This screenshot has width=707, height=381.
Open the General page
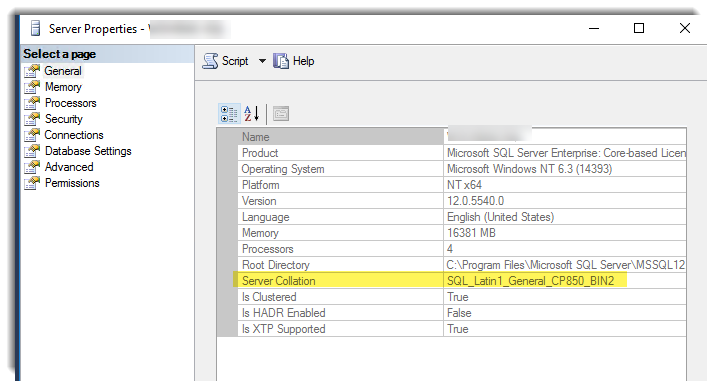pos(63,71)
